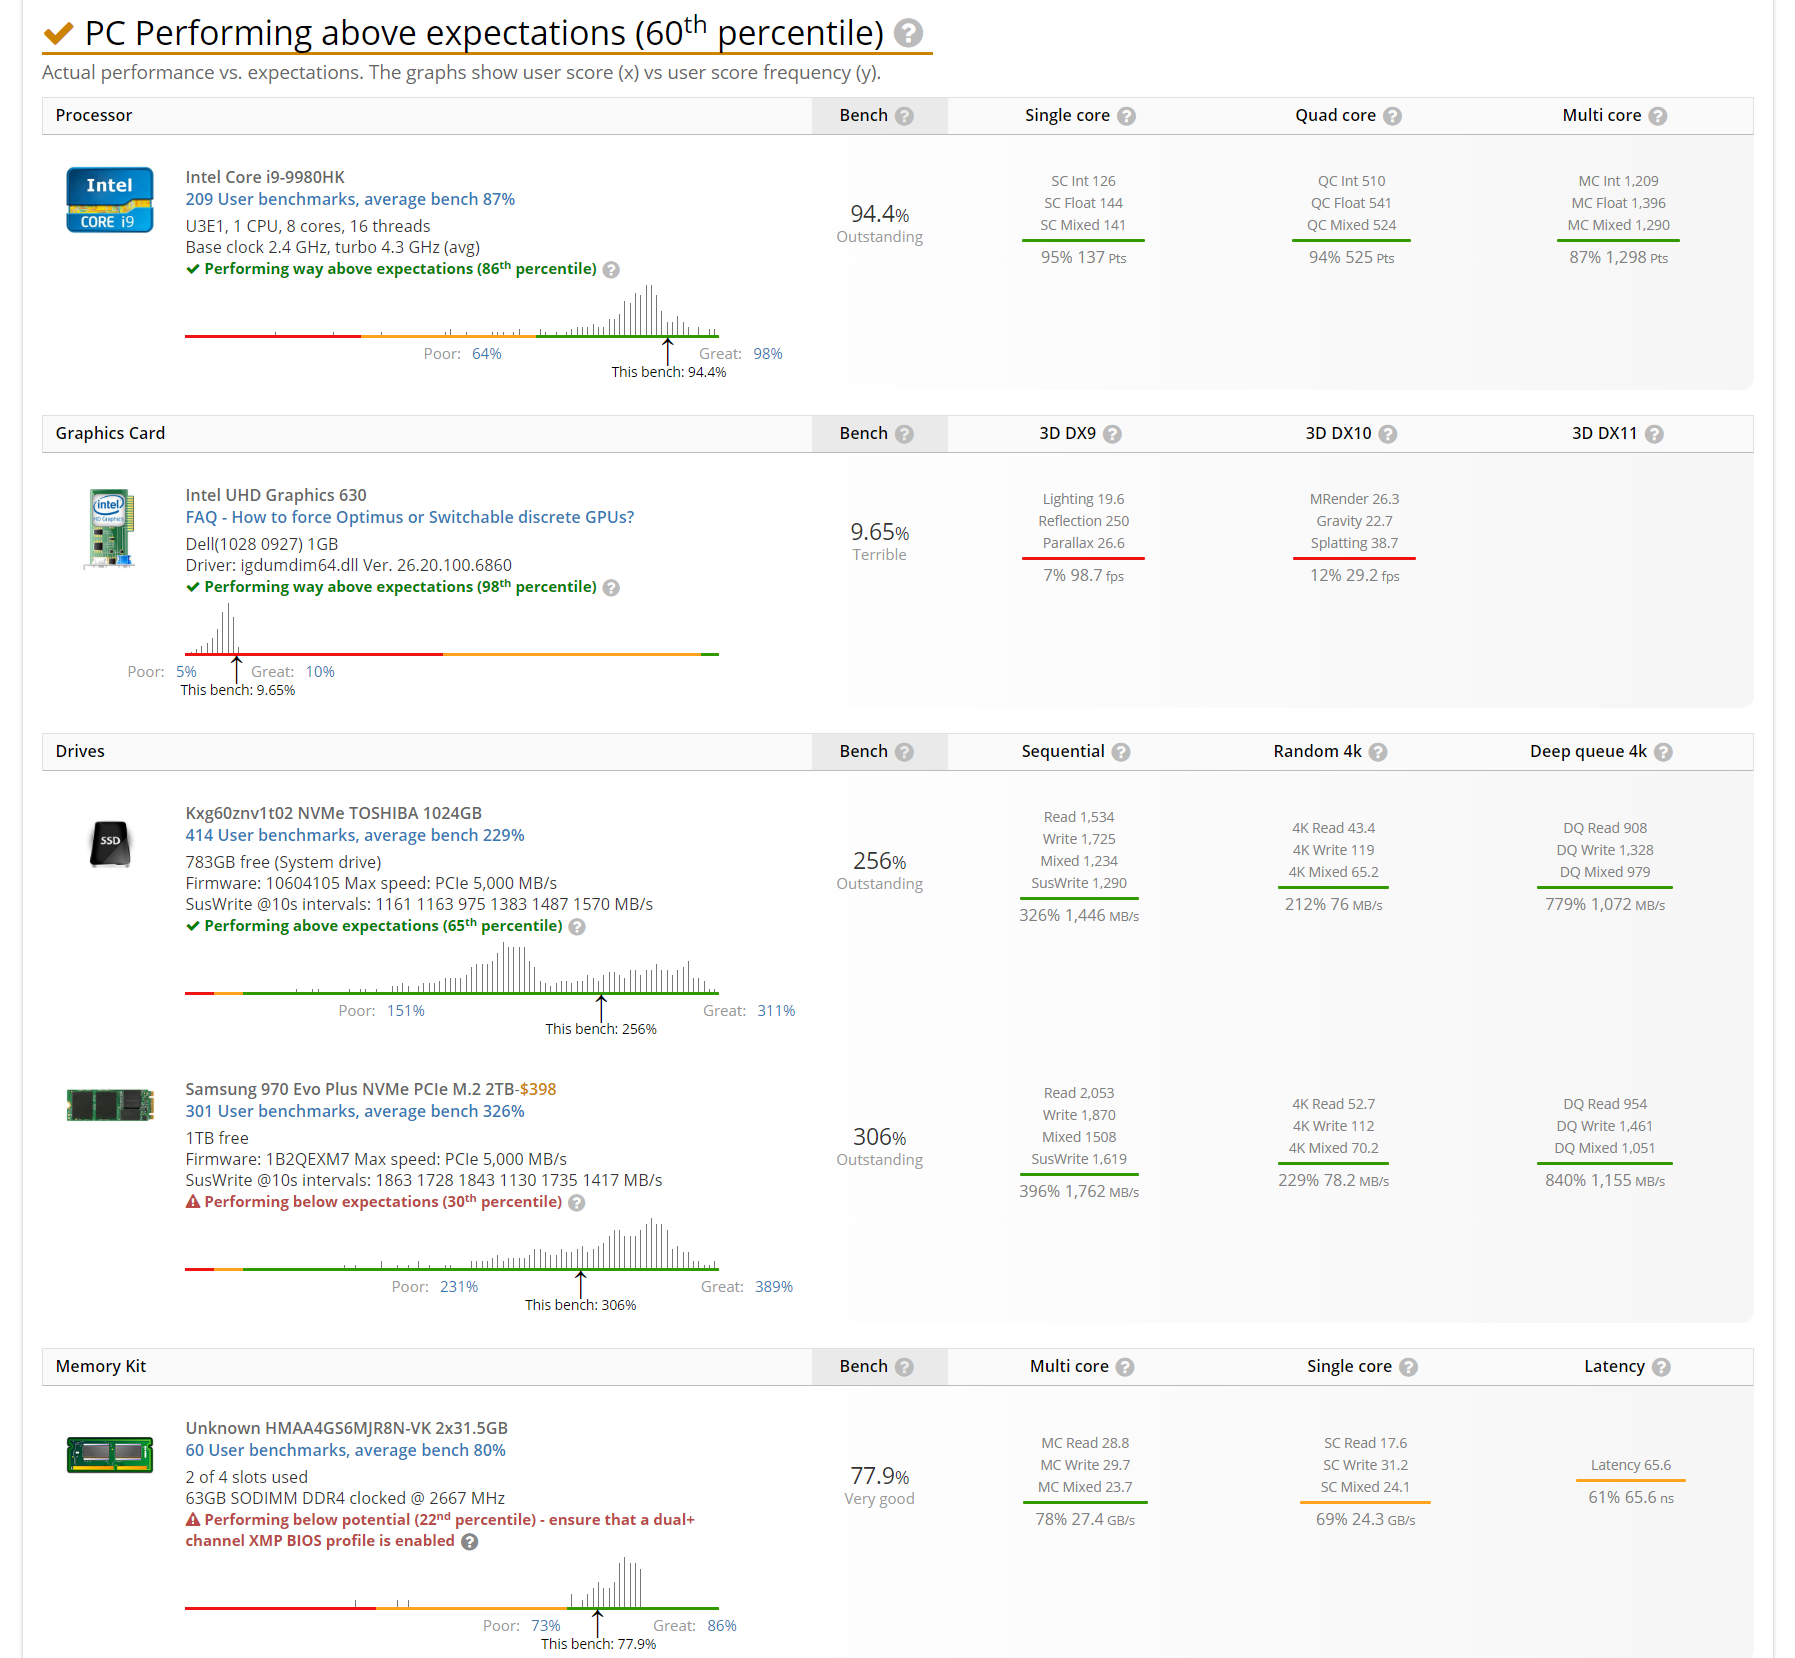
Task: Open 301 User benchmarks link for Samsung drive
Action: 355,1111
